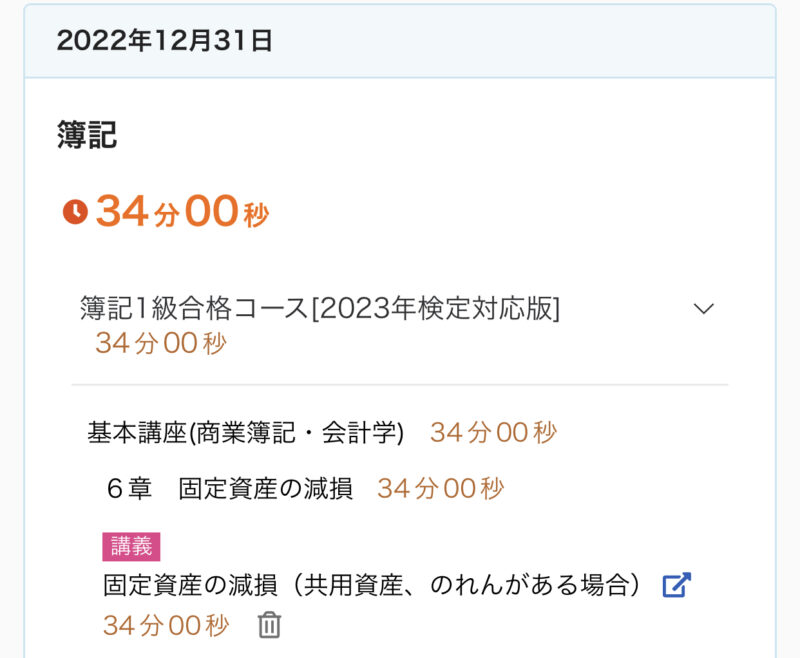The image size is (800, 658).
Task: Click the 秒 unit in the total time
Action: pyautogui.click(x=256, y=215)
